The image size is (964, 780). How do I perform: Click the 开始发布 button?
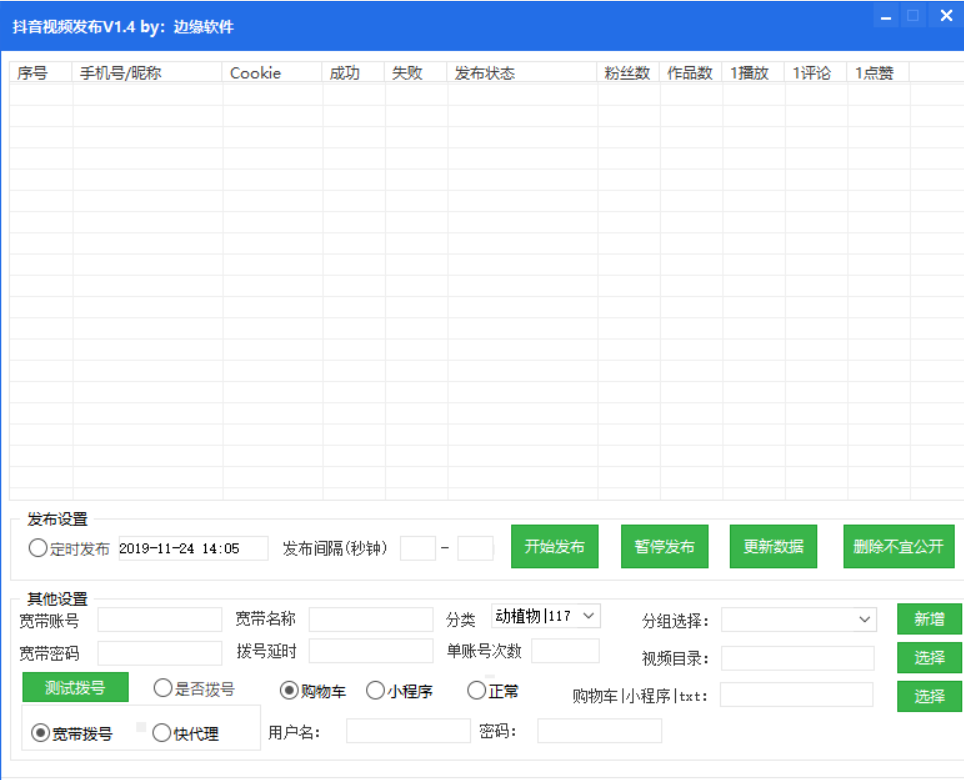tap(554, 547)
